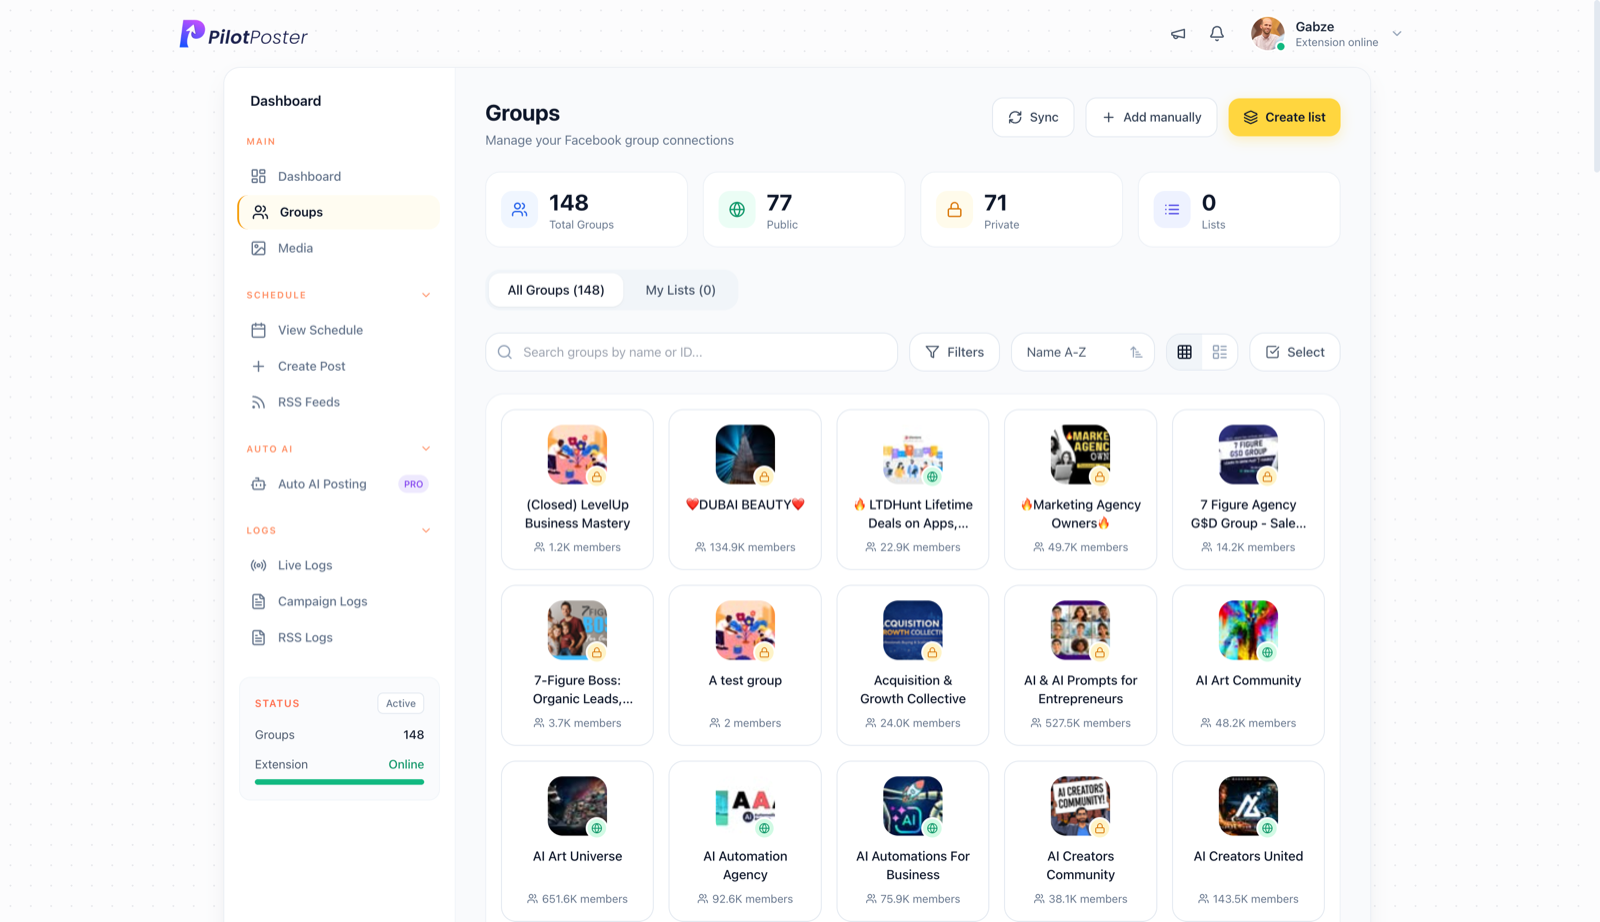Open (Closed) LevelUp Business Mastery group thumbnail
1600x922 pixels.
pos(577,454)
